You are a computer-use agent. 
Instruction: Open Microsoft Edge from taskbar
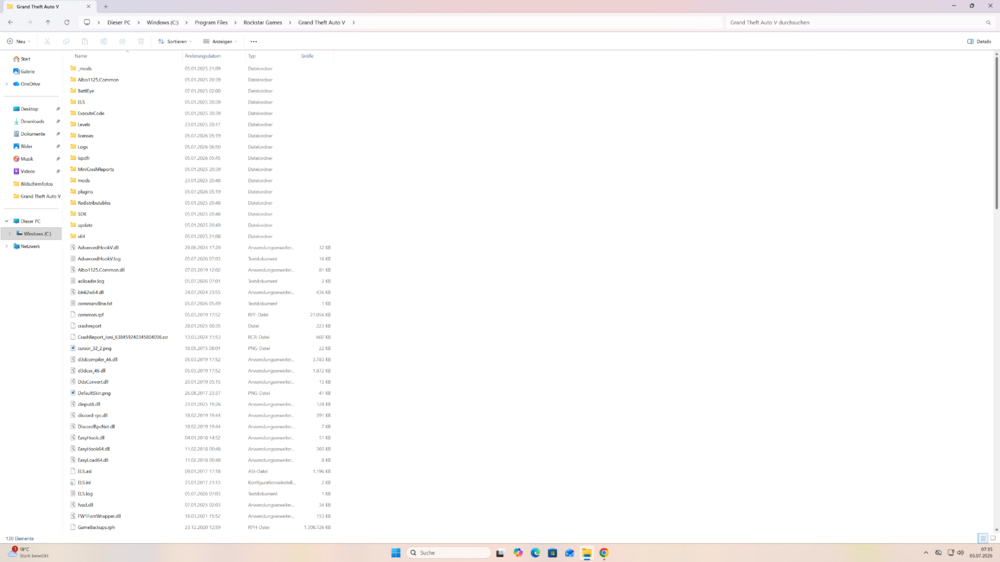[535, 553]
